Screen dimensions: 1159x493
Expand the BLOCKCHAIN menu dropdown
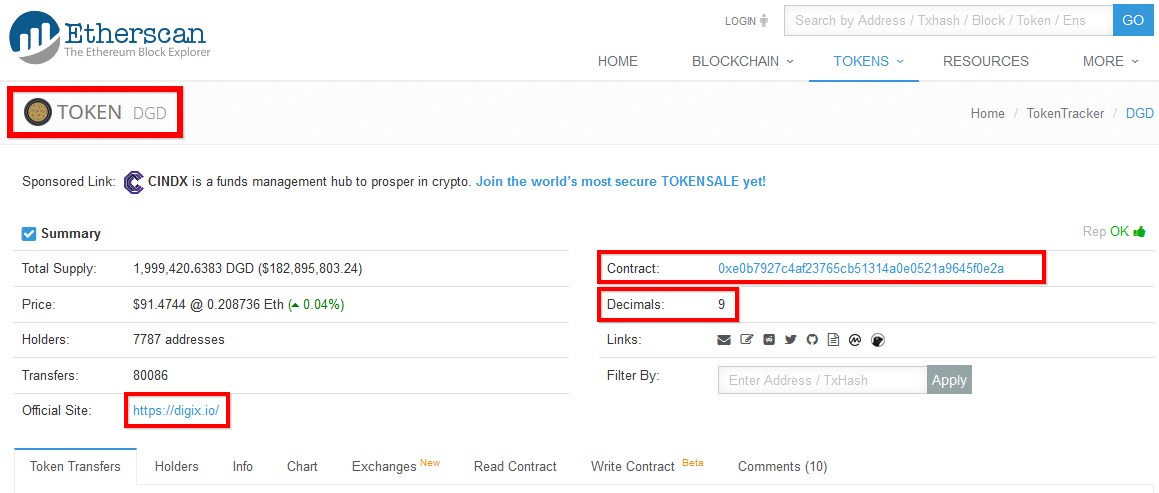[x=743, y=61]
